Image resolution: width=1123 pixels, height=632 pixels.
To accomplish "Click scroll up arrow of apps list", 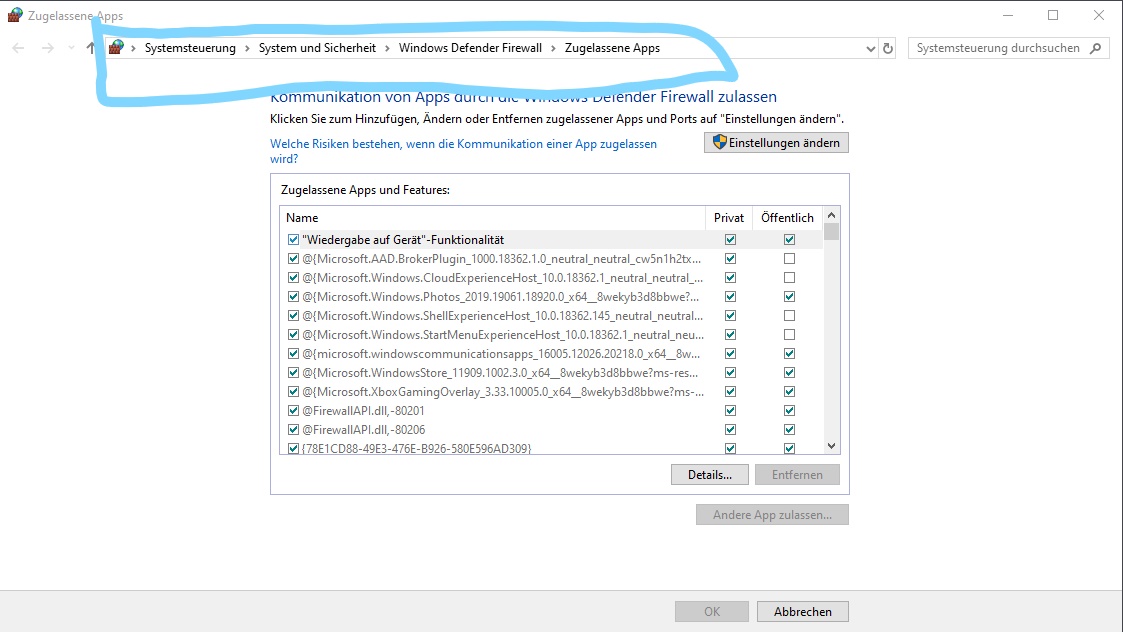I will point(831,215).
